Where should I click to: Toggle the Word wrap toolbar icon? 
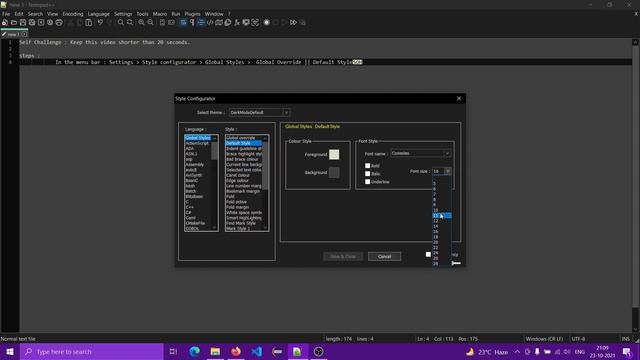tap(183, 22)
